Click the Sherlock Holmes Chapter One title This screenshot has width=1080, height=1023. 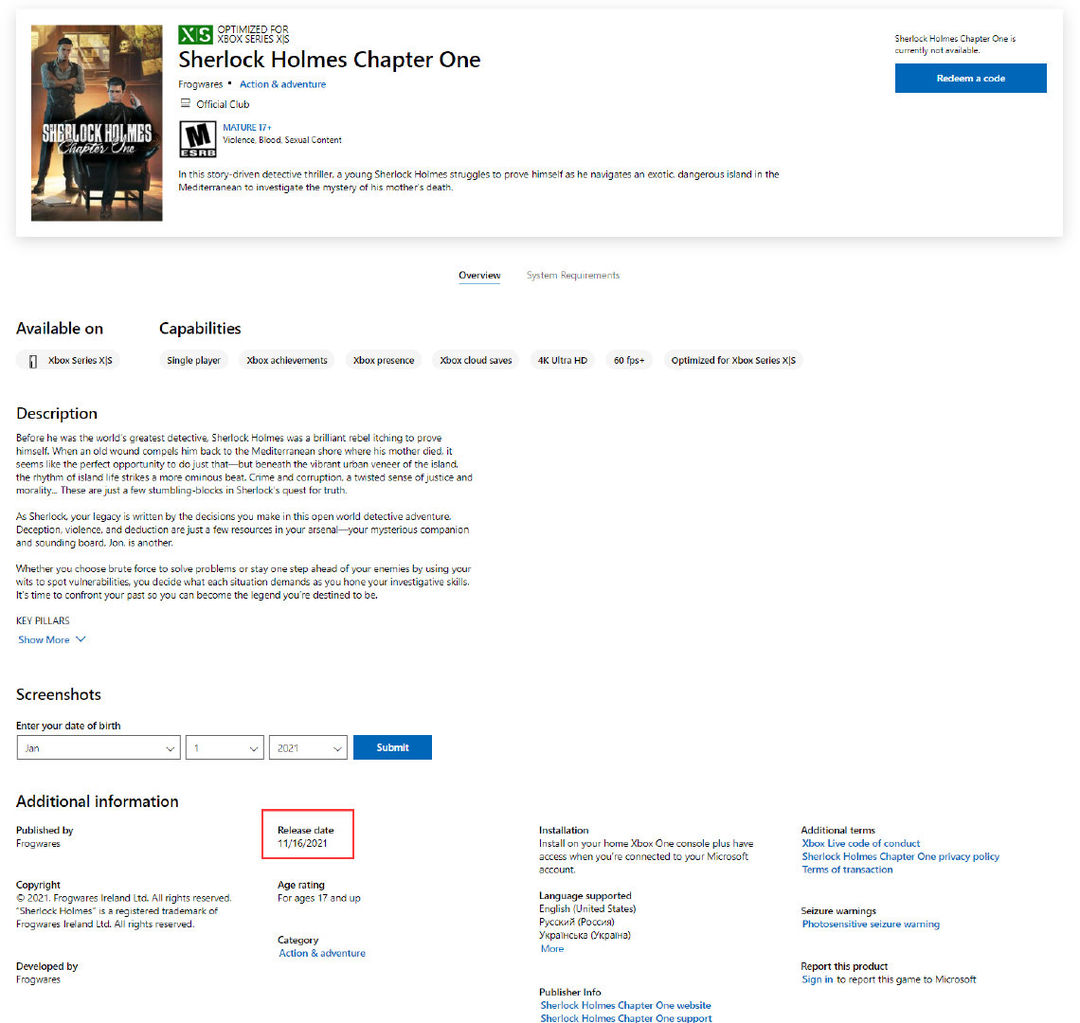pos(329,60)
